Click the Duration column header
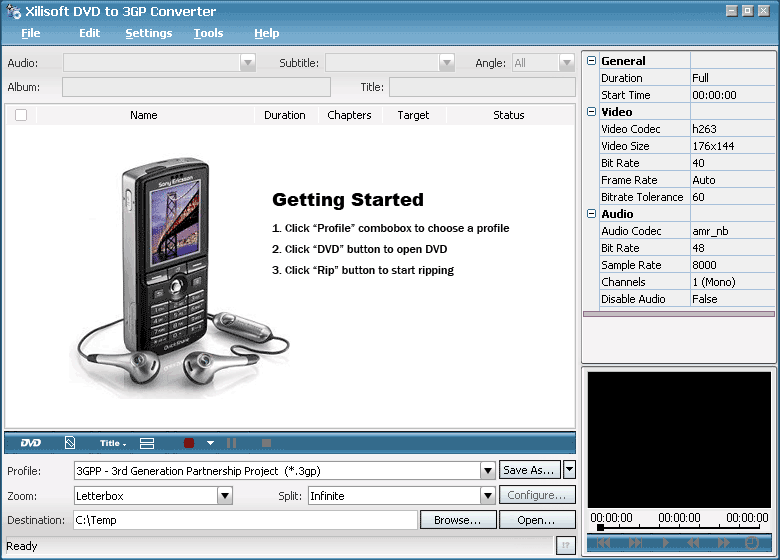Viewport: 780px width, 560px height. pos(285,115)
